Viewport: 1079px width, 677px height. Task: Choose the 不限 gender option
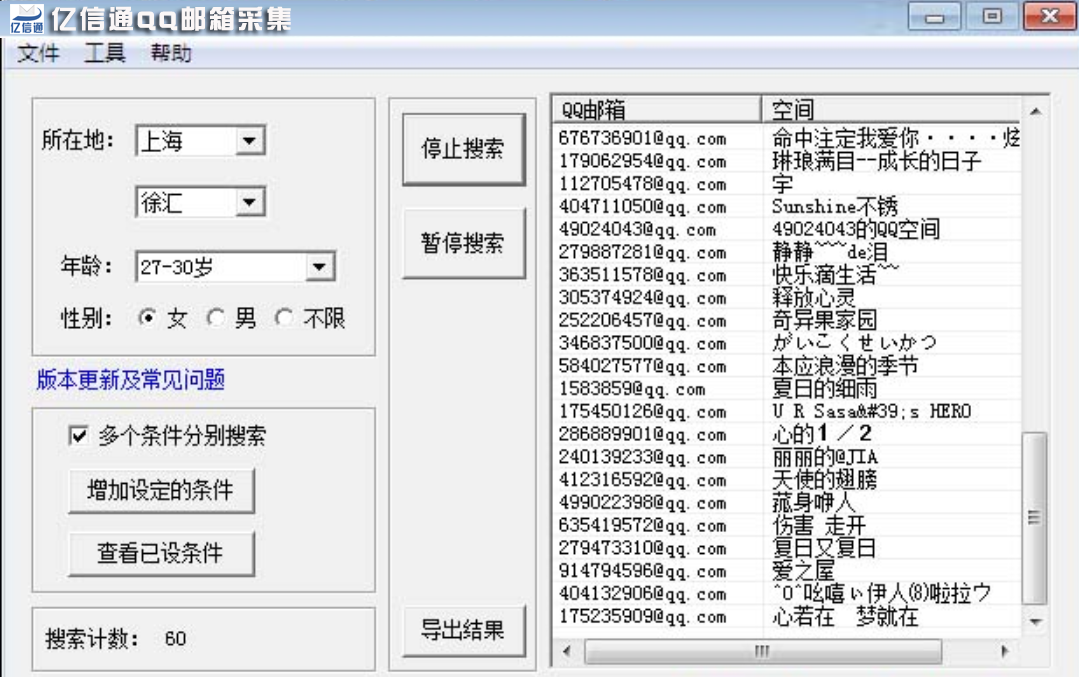click(284, 318)
